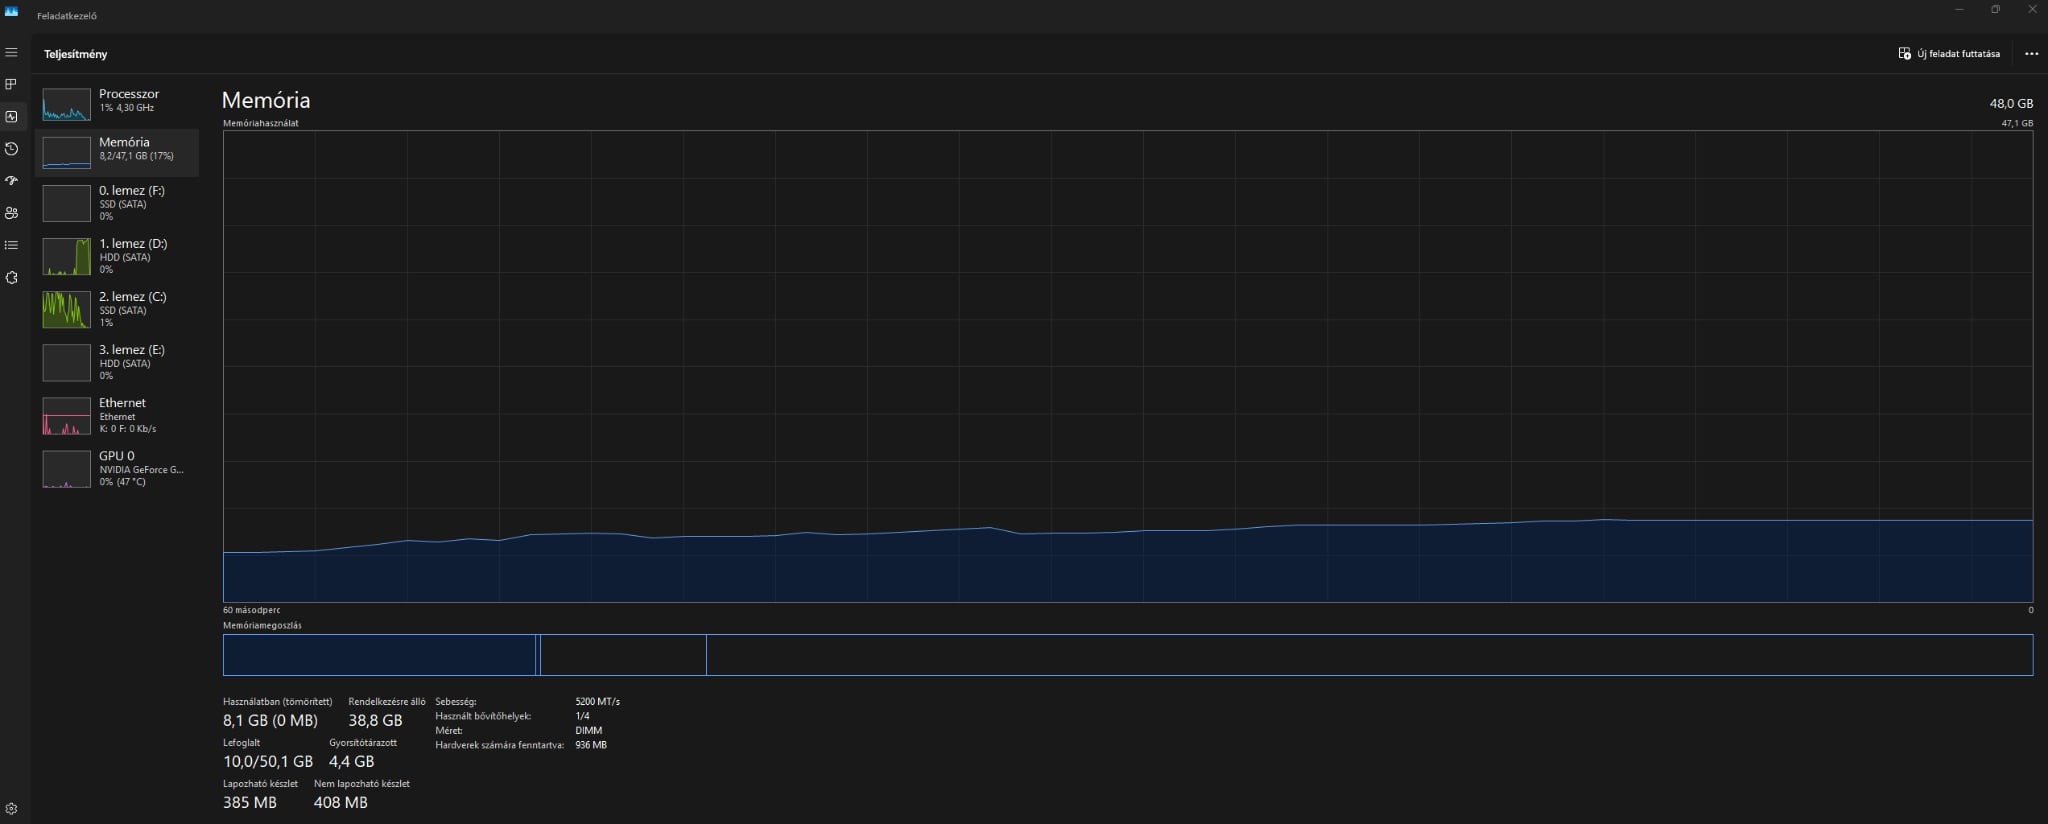Image resolution: width=2048 pixels, height=824 pixels.
Task: Click the 60 másodperc graph label
Action: pyautogui.click(x=252, y=610)
